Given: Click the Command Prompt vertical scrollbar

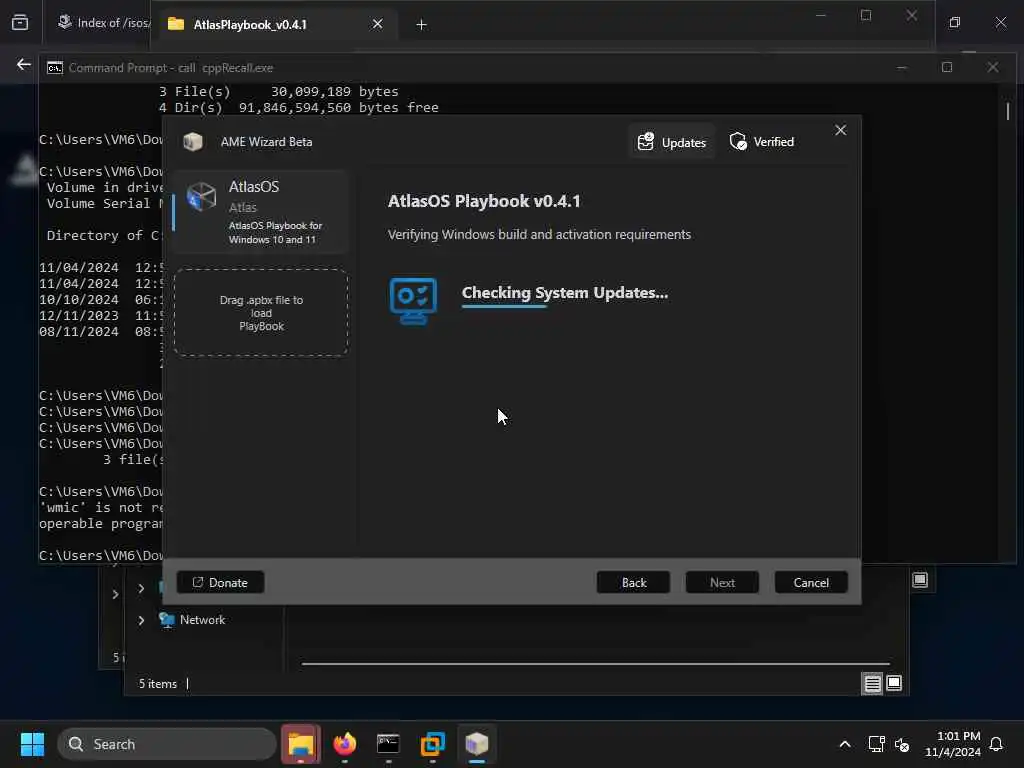Looking at the screenshot, I should click(x=1008, y=111).
